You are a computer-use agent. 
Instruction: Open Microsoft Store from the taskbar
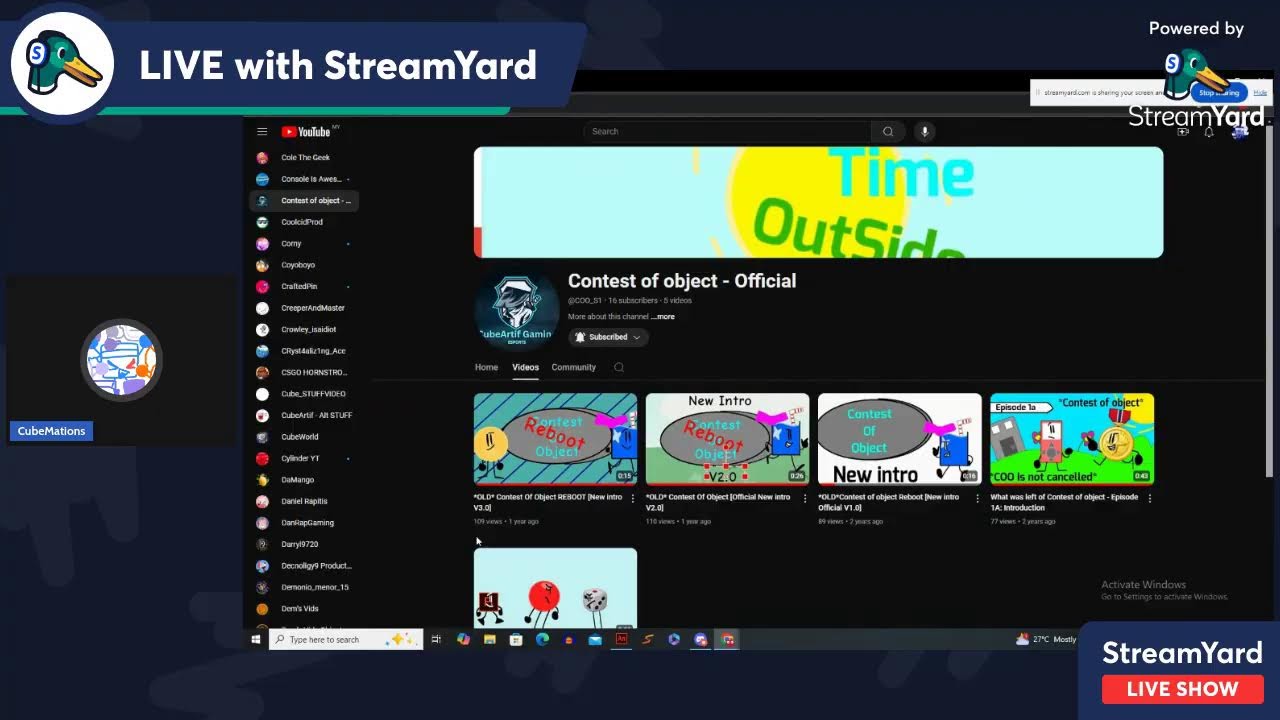tap(516, 640)
